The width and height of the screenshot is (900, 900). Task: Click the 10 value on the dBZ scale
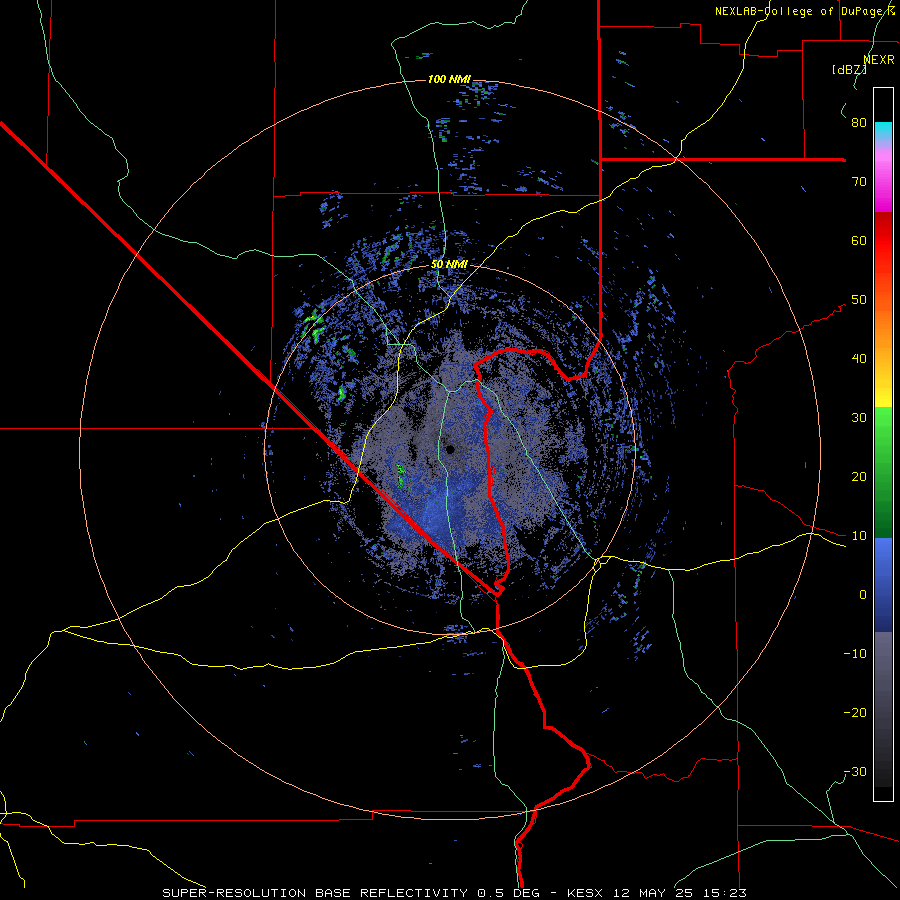coord(859,536)
